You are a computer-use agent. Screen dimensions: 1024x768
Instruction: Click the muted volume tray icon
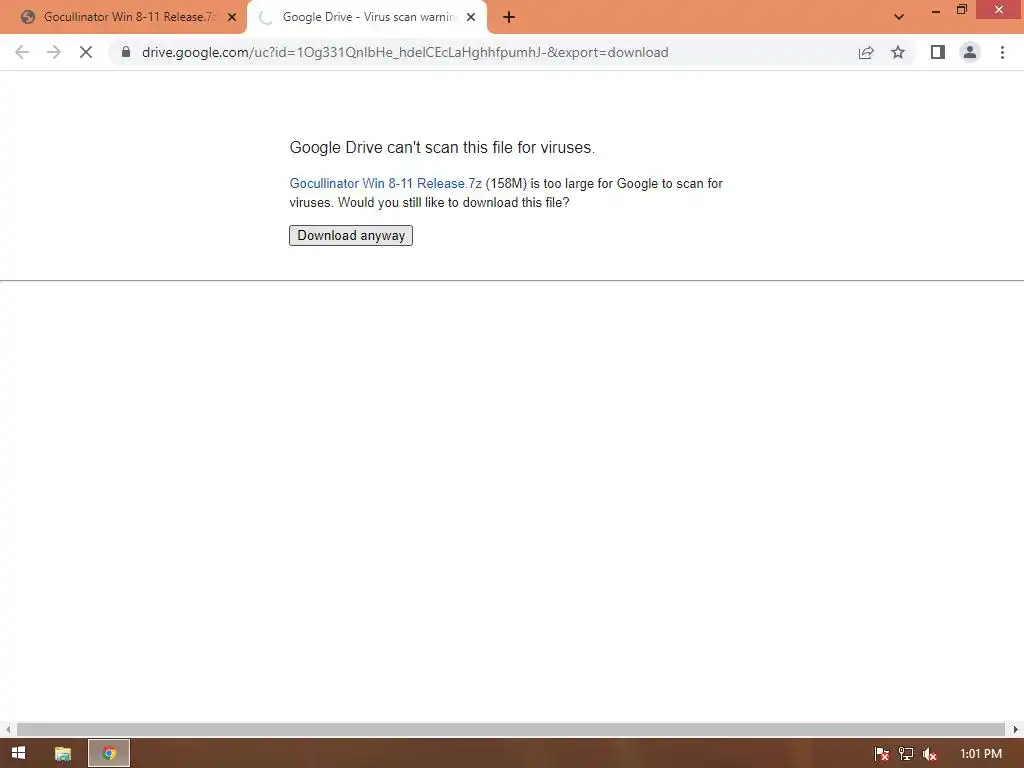(930, 754)
